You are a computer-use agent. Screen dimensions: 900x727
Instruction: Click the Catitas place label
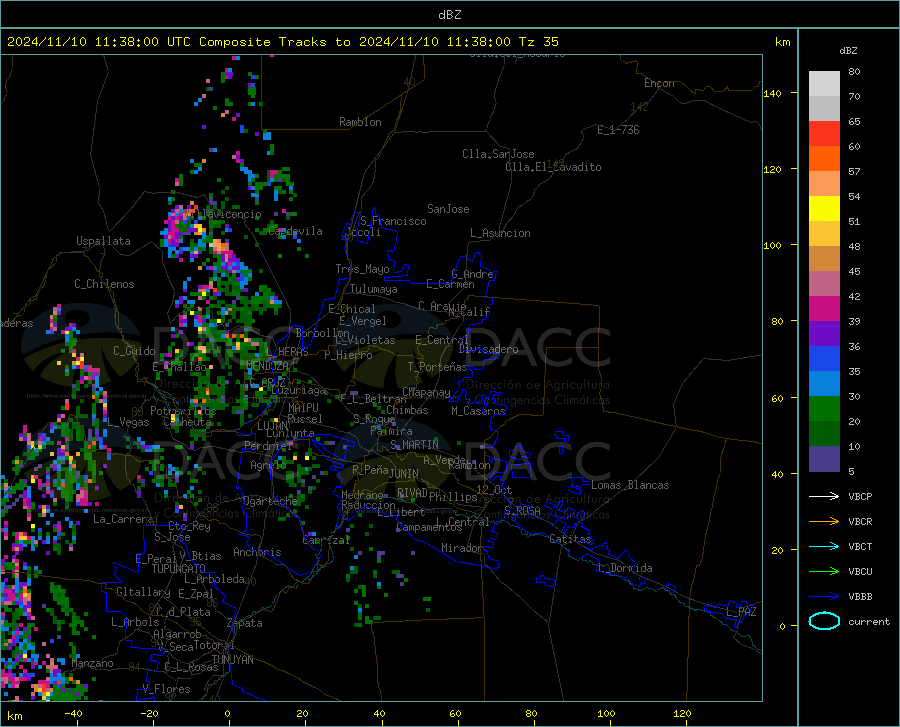point(570,539)
